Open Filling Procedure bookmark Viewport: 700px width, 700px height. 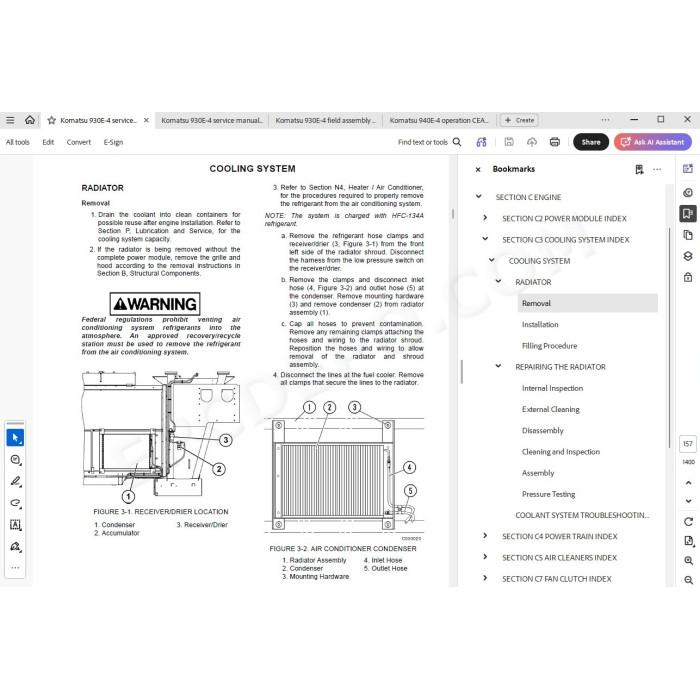(550, 346)
